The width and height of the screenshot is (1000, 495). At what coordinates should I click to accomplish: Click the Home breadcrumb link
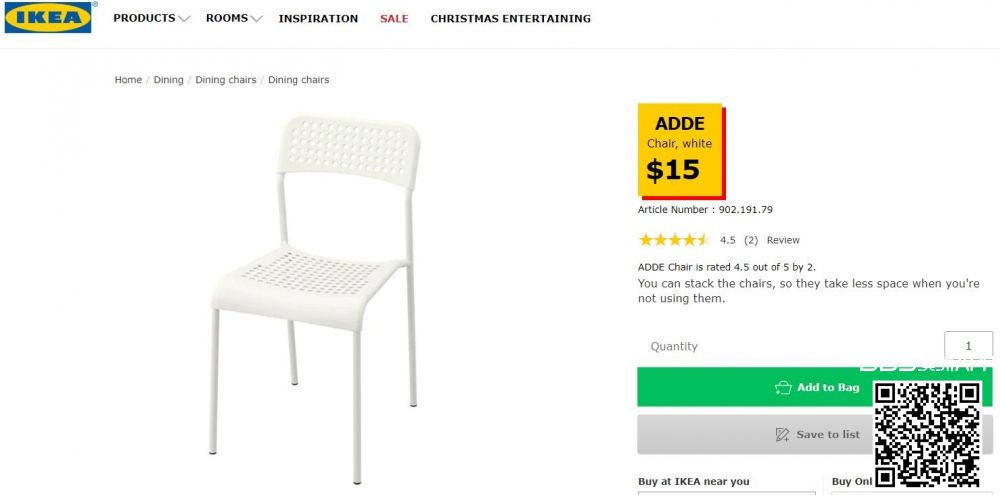pyautogui.click(x=128, y=80)
